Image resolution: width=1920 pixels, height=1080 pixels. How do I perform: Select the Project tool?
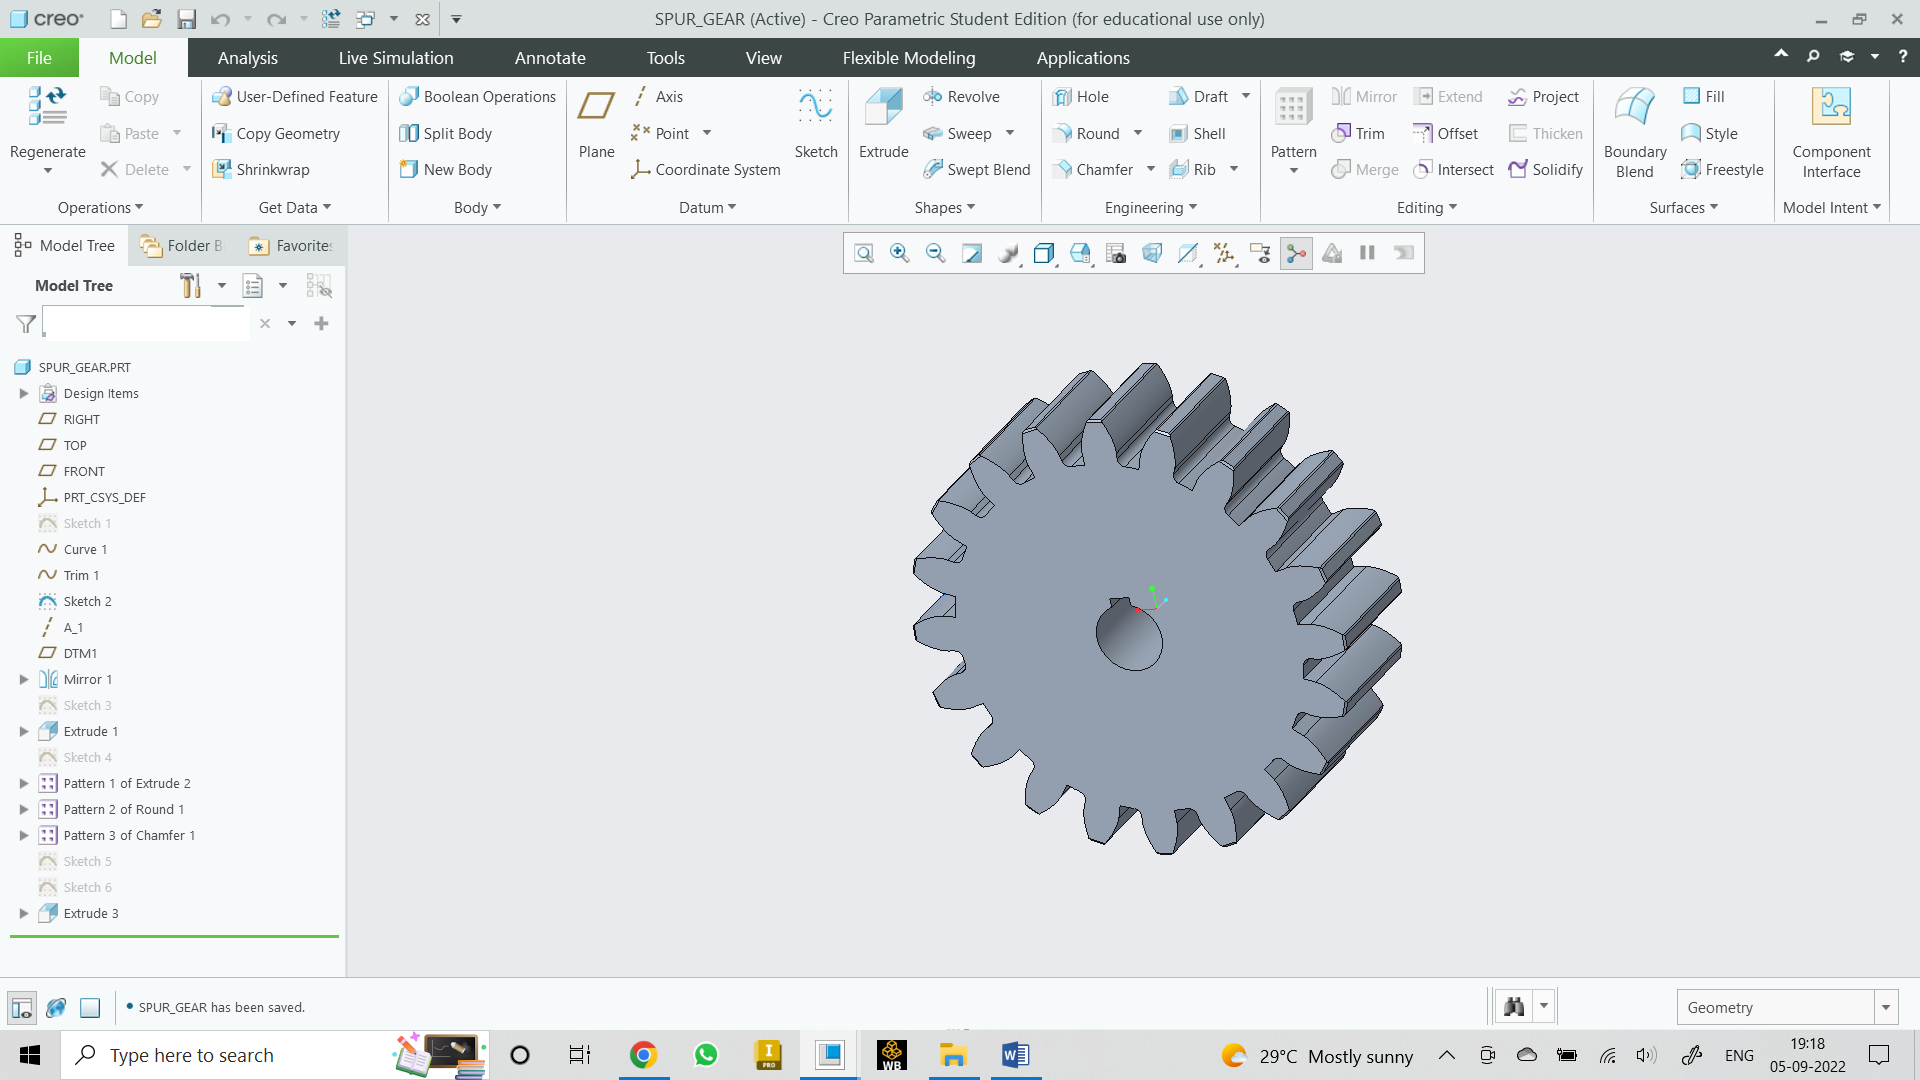coord(1543,97)
